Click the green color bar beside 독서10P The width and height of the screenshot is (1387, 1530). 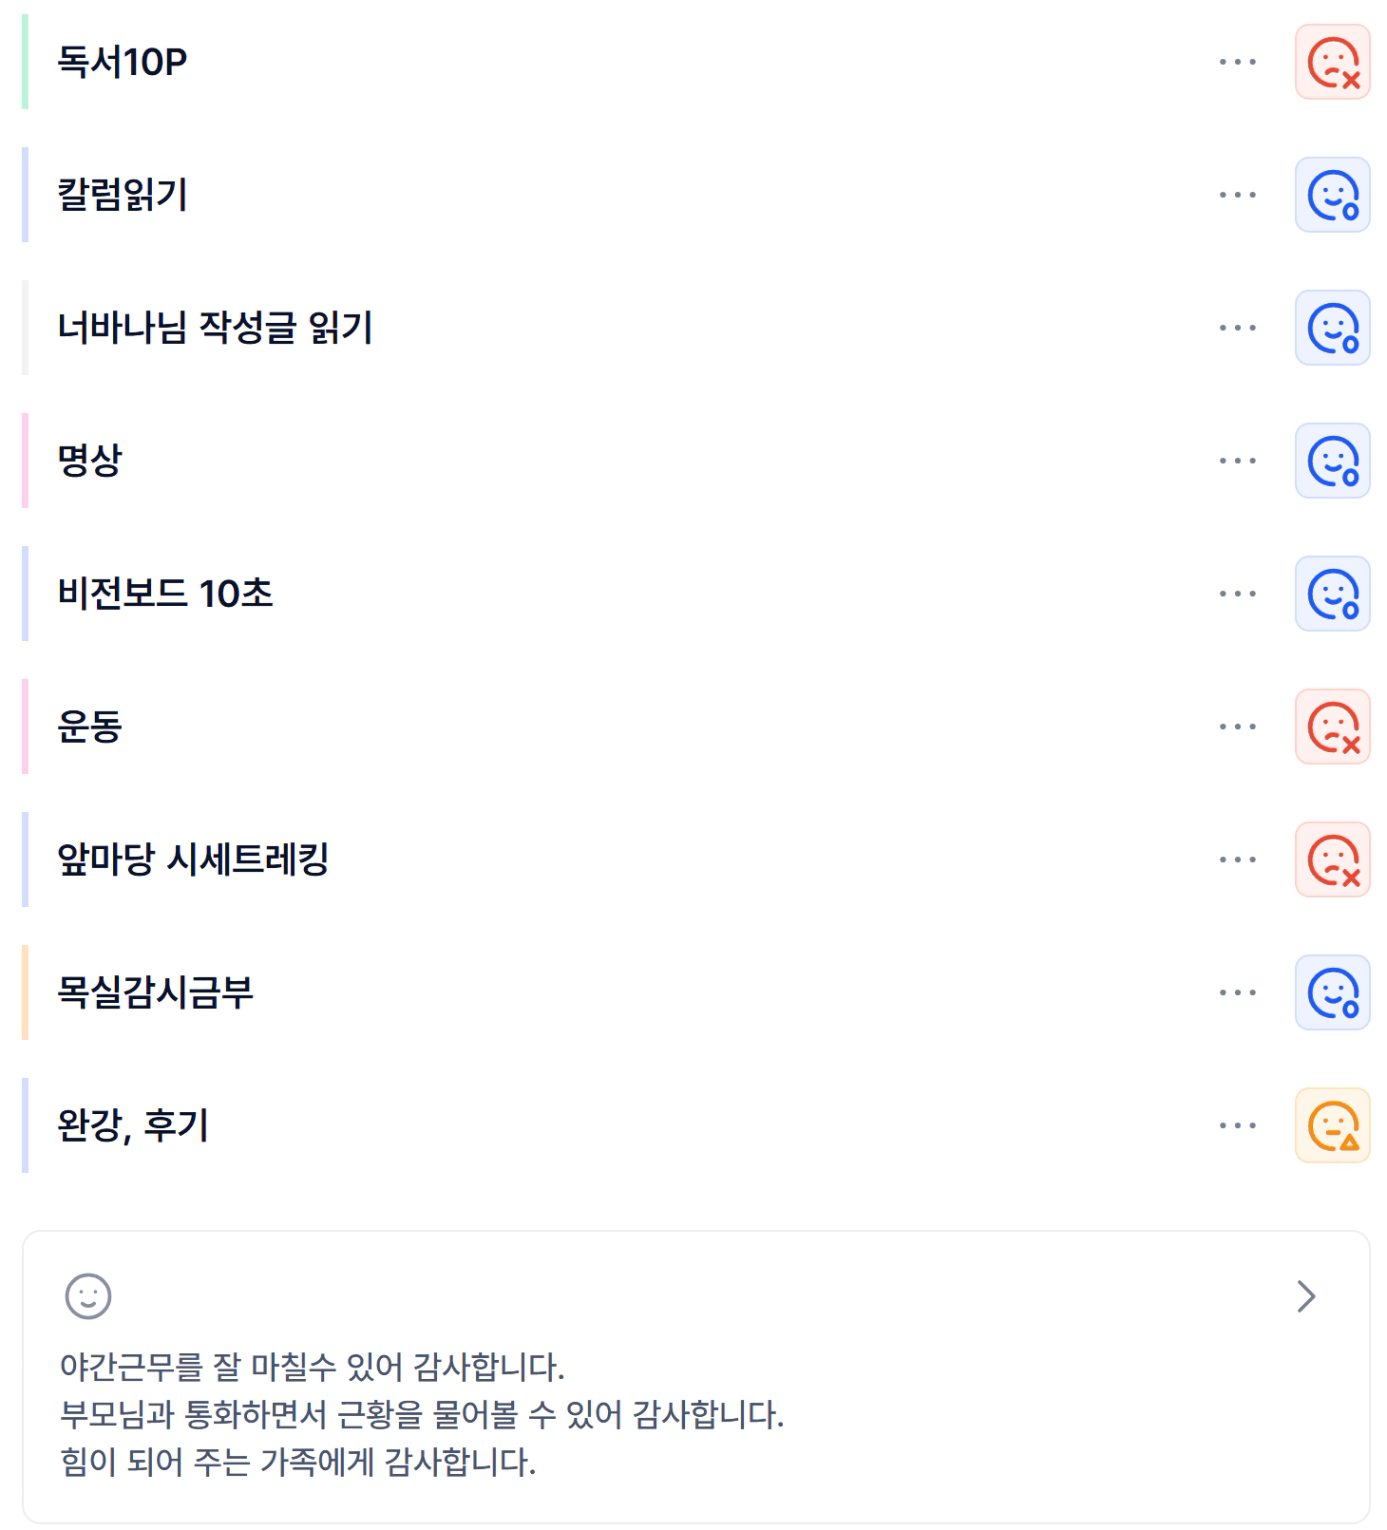tap(25, 62)
